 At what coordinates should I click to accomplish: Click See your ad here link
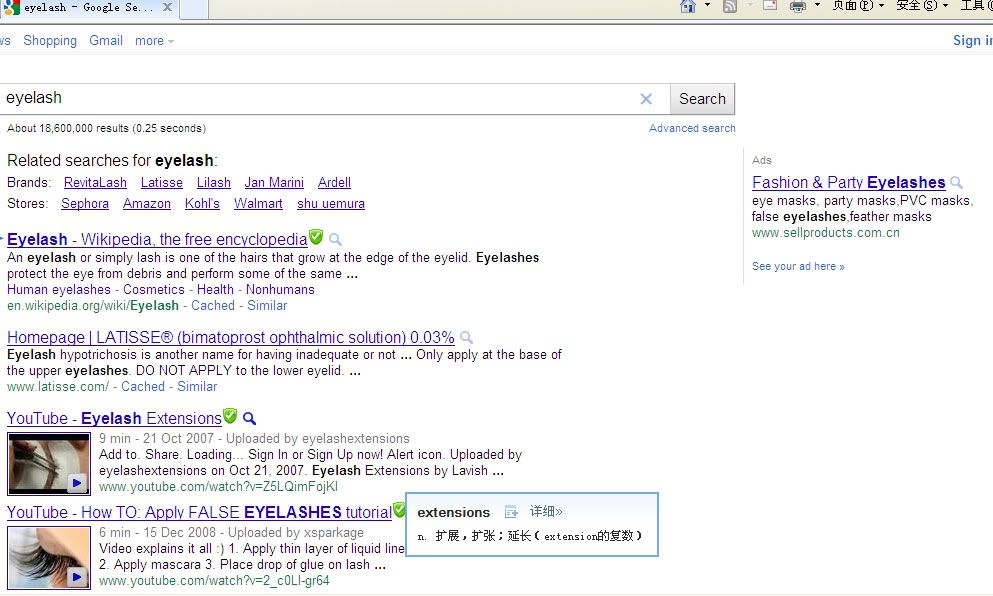tap(798, 266)
